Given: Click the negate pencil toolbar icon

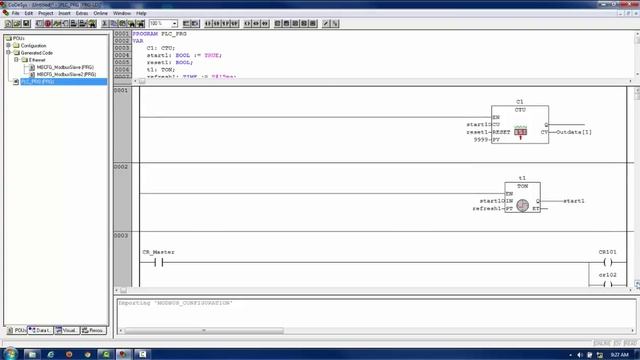Looking at the screenshot, I should 326,24.
